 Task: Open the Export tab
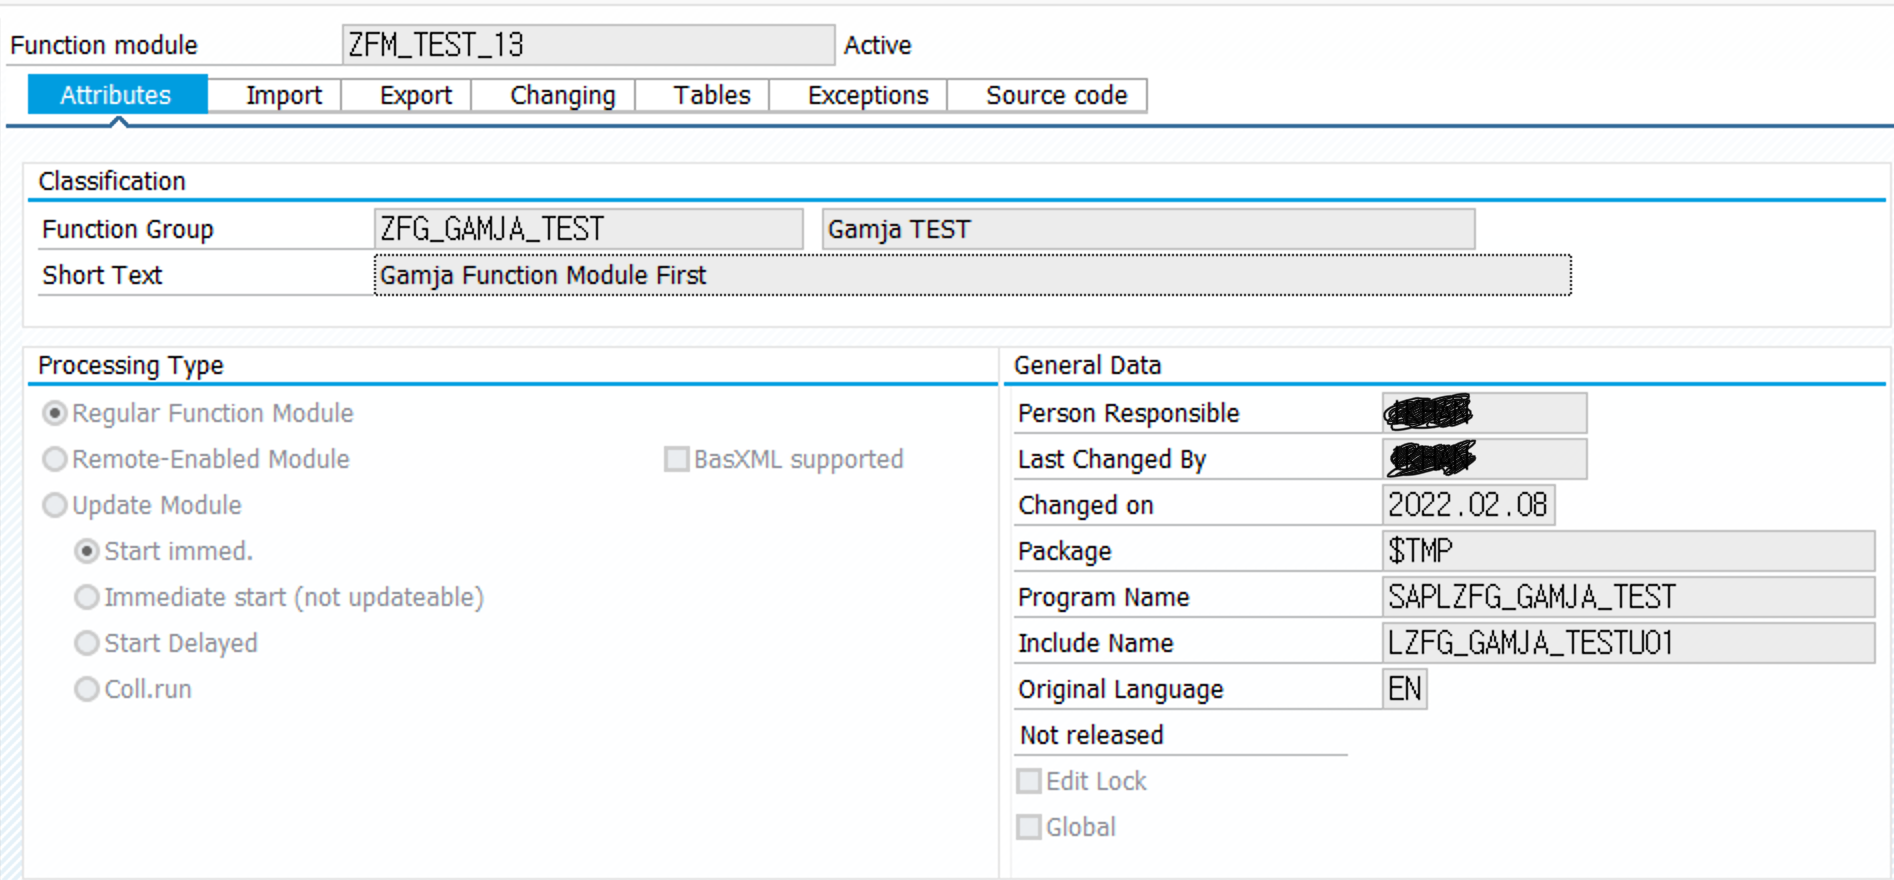[x=415, y=96]
